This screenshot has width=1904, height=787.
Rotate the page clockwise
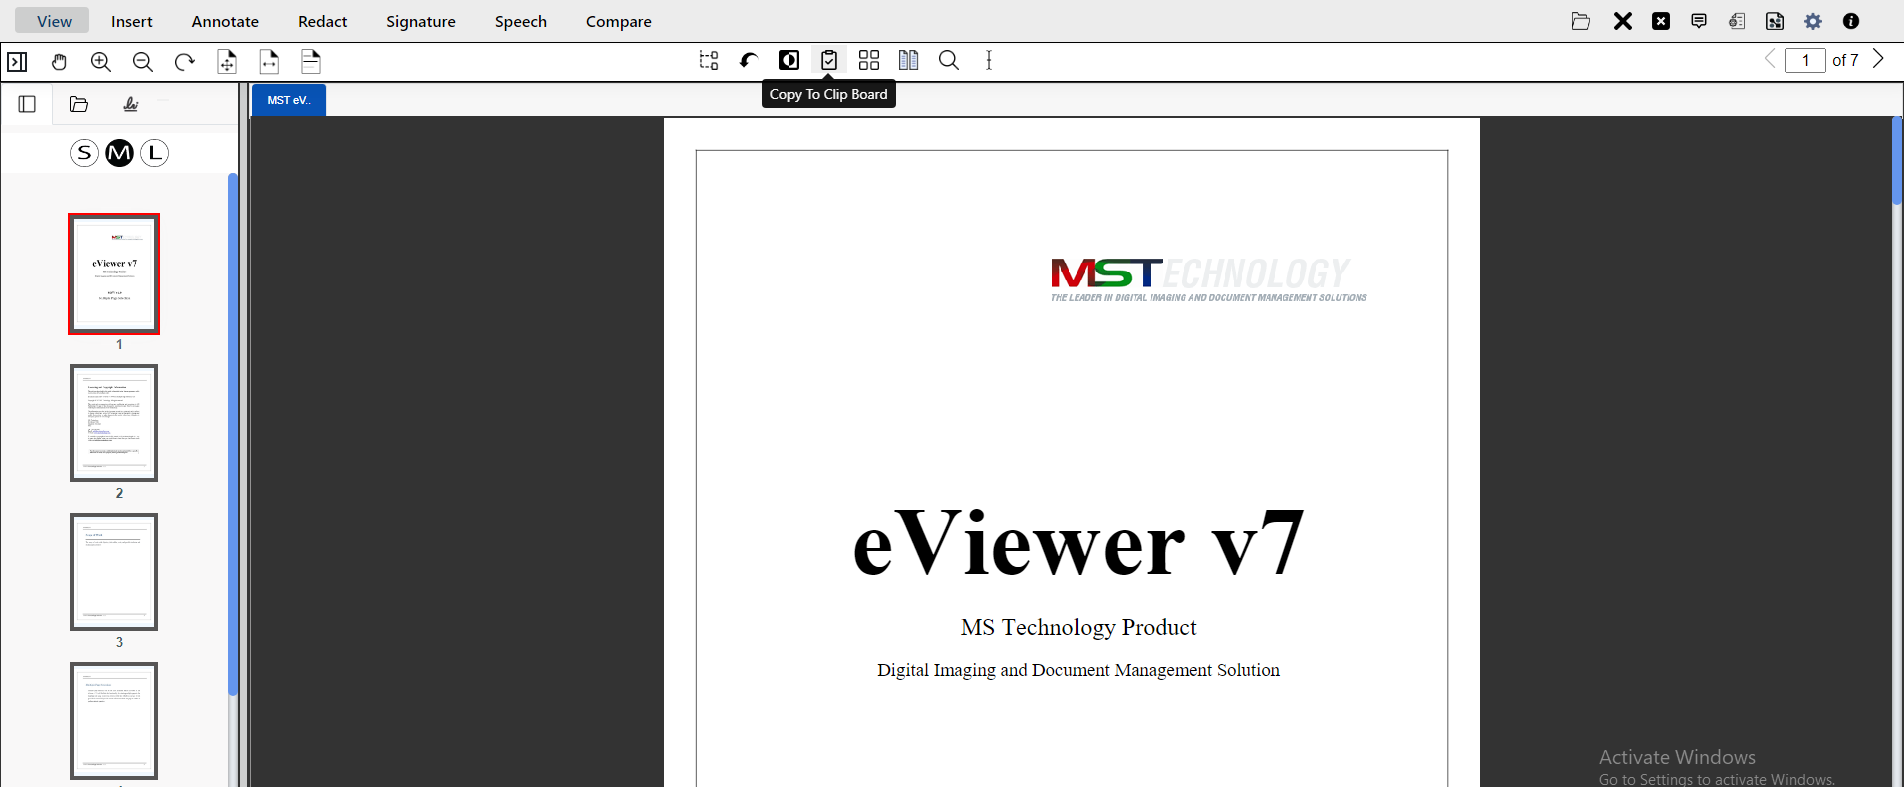tap(185, 62)
